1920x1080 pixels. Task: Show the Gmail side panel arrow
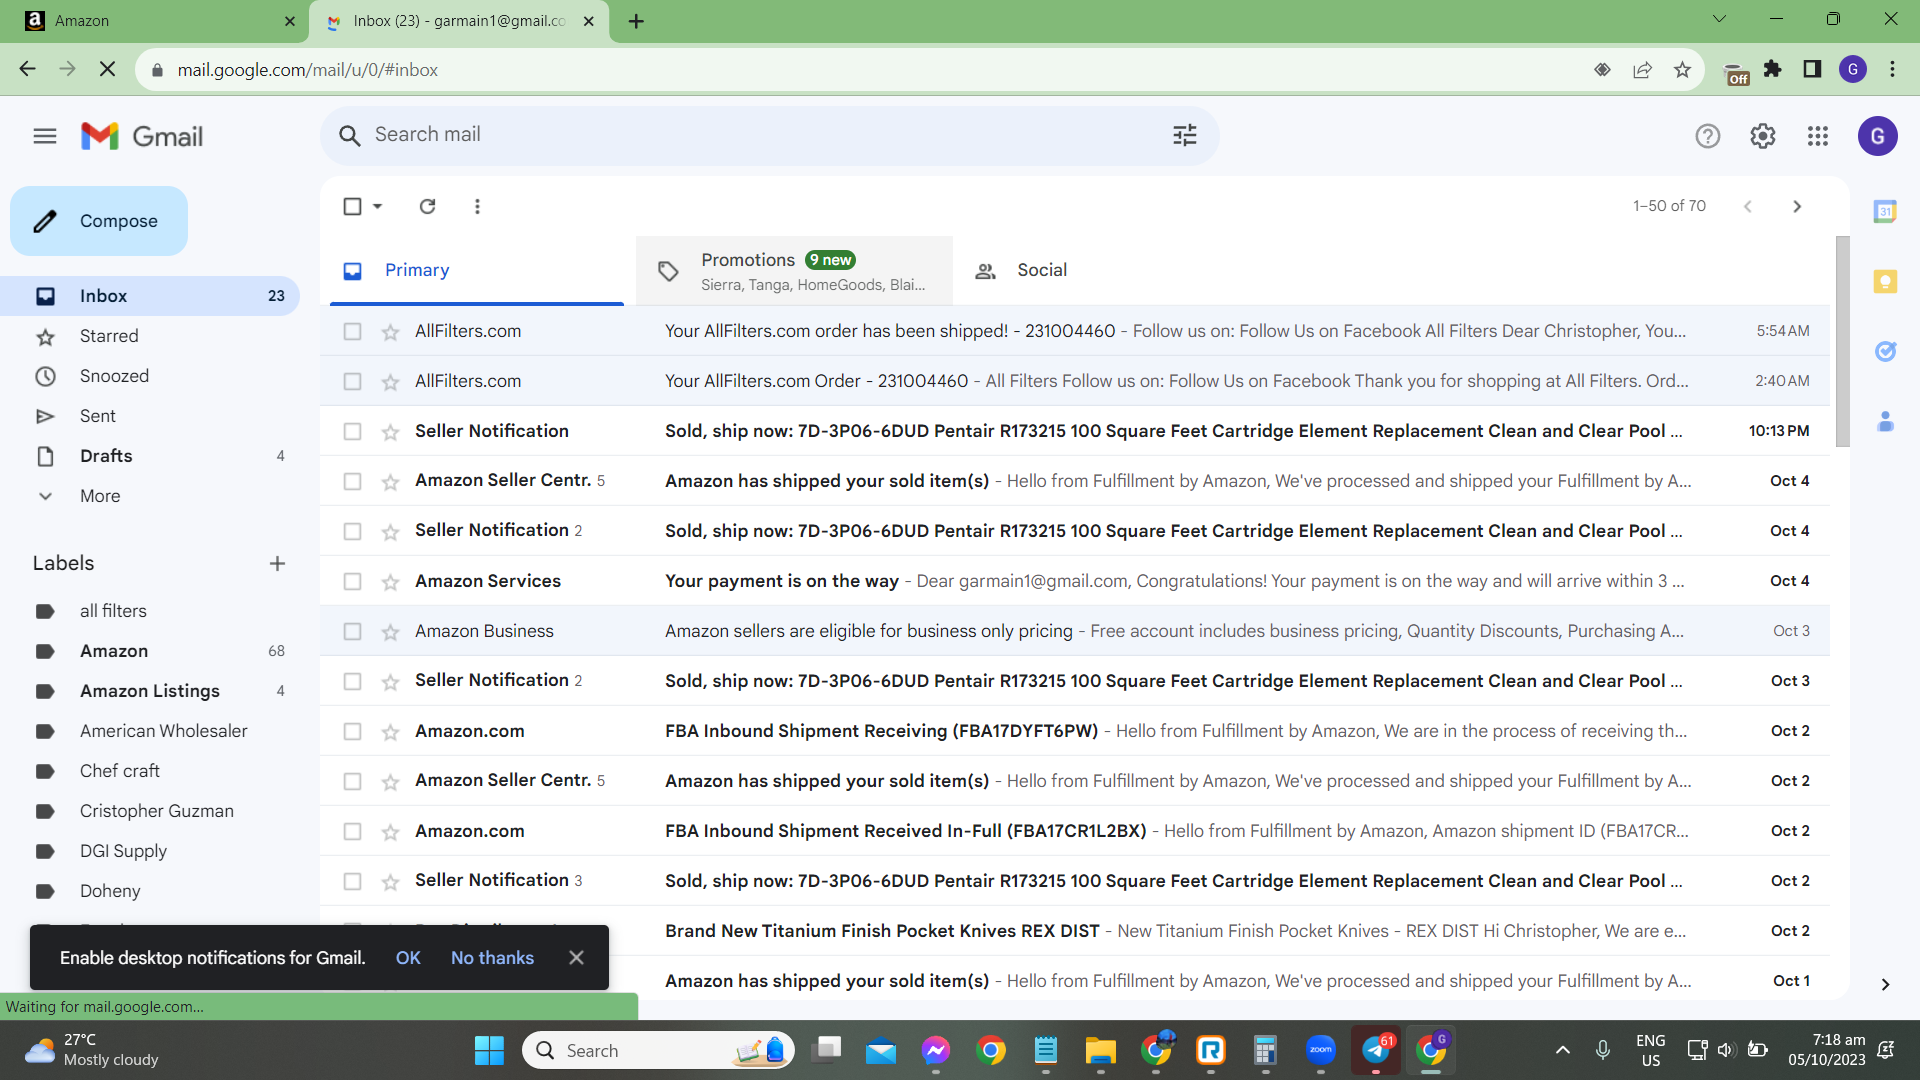(x=1885, y=985)
